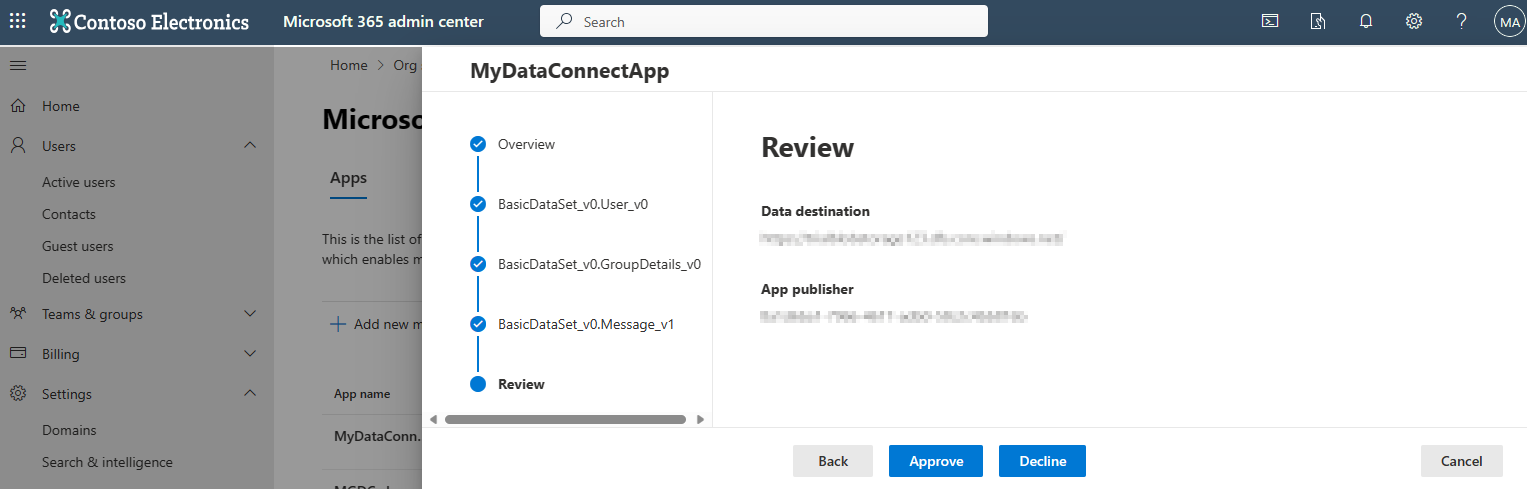1527x489 pixels.
Task: Click in the Search input field
Action: tap(764, 21)
